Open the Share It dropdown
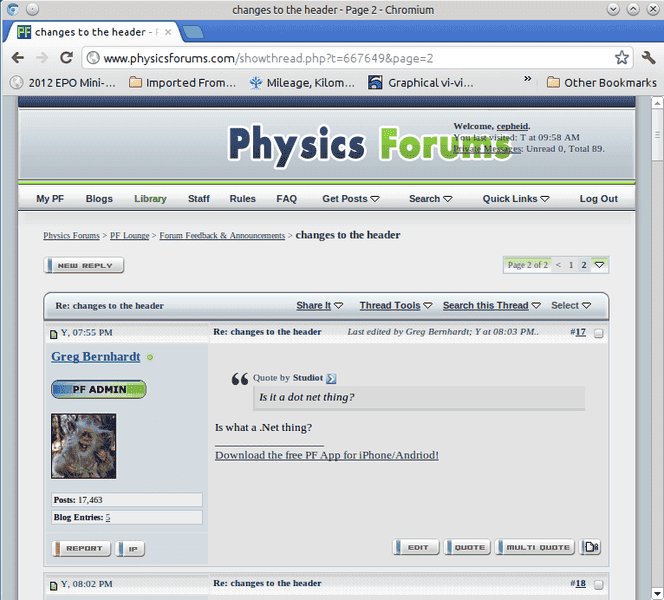 tap(319, 305)
